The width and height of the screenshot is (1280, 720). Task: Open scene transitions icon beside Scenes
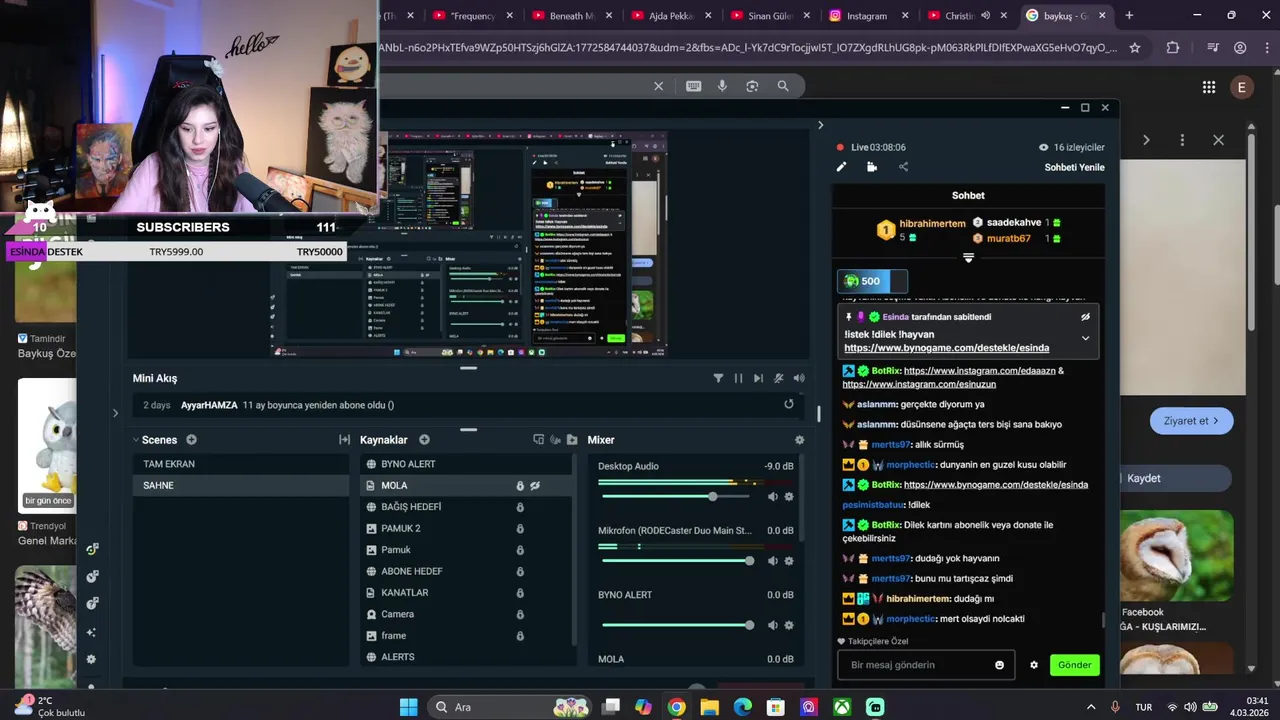coord(345,440)
